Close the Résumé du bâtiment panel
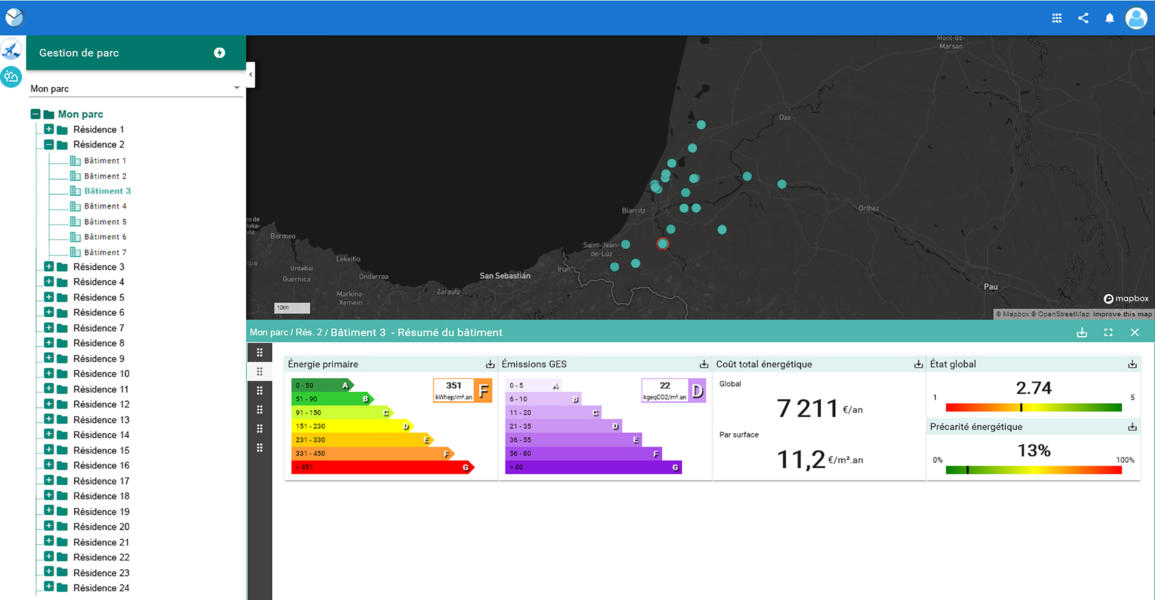 click(x=1134, y=333)
